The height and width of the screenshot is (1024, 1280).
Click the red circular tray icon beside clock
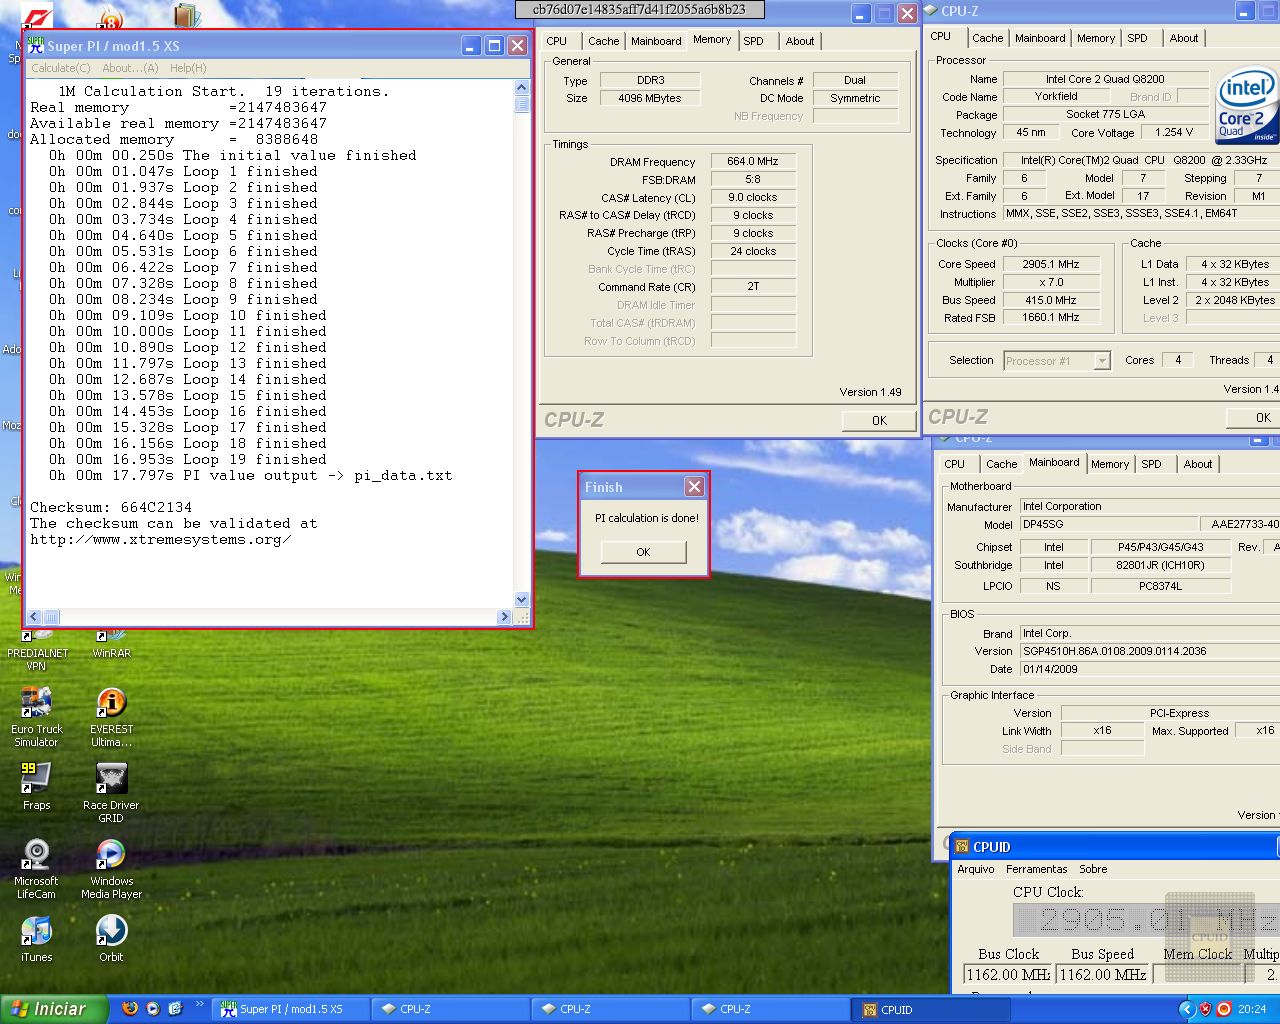[1223, 1009]
